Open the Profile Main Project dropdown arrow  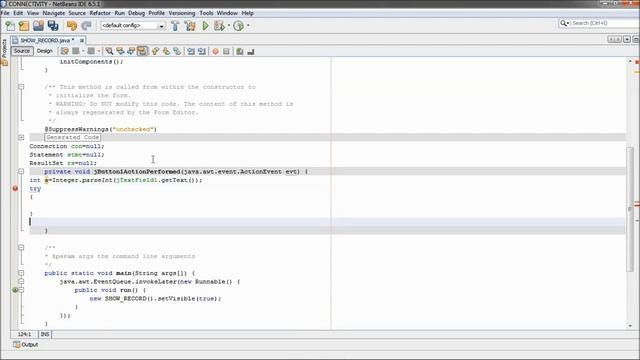(248, 26)
